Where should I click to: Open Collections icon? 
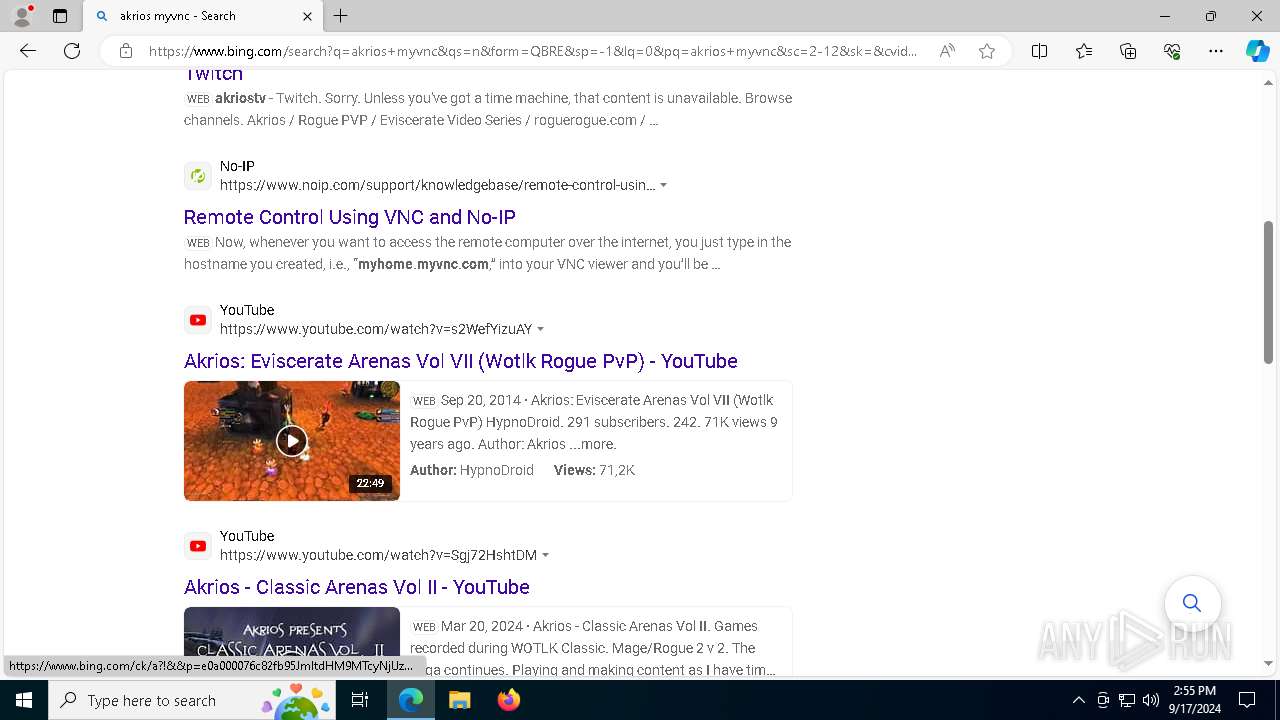click(x=1128, y=51)
